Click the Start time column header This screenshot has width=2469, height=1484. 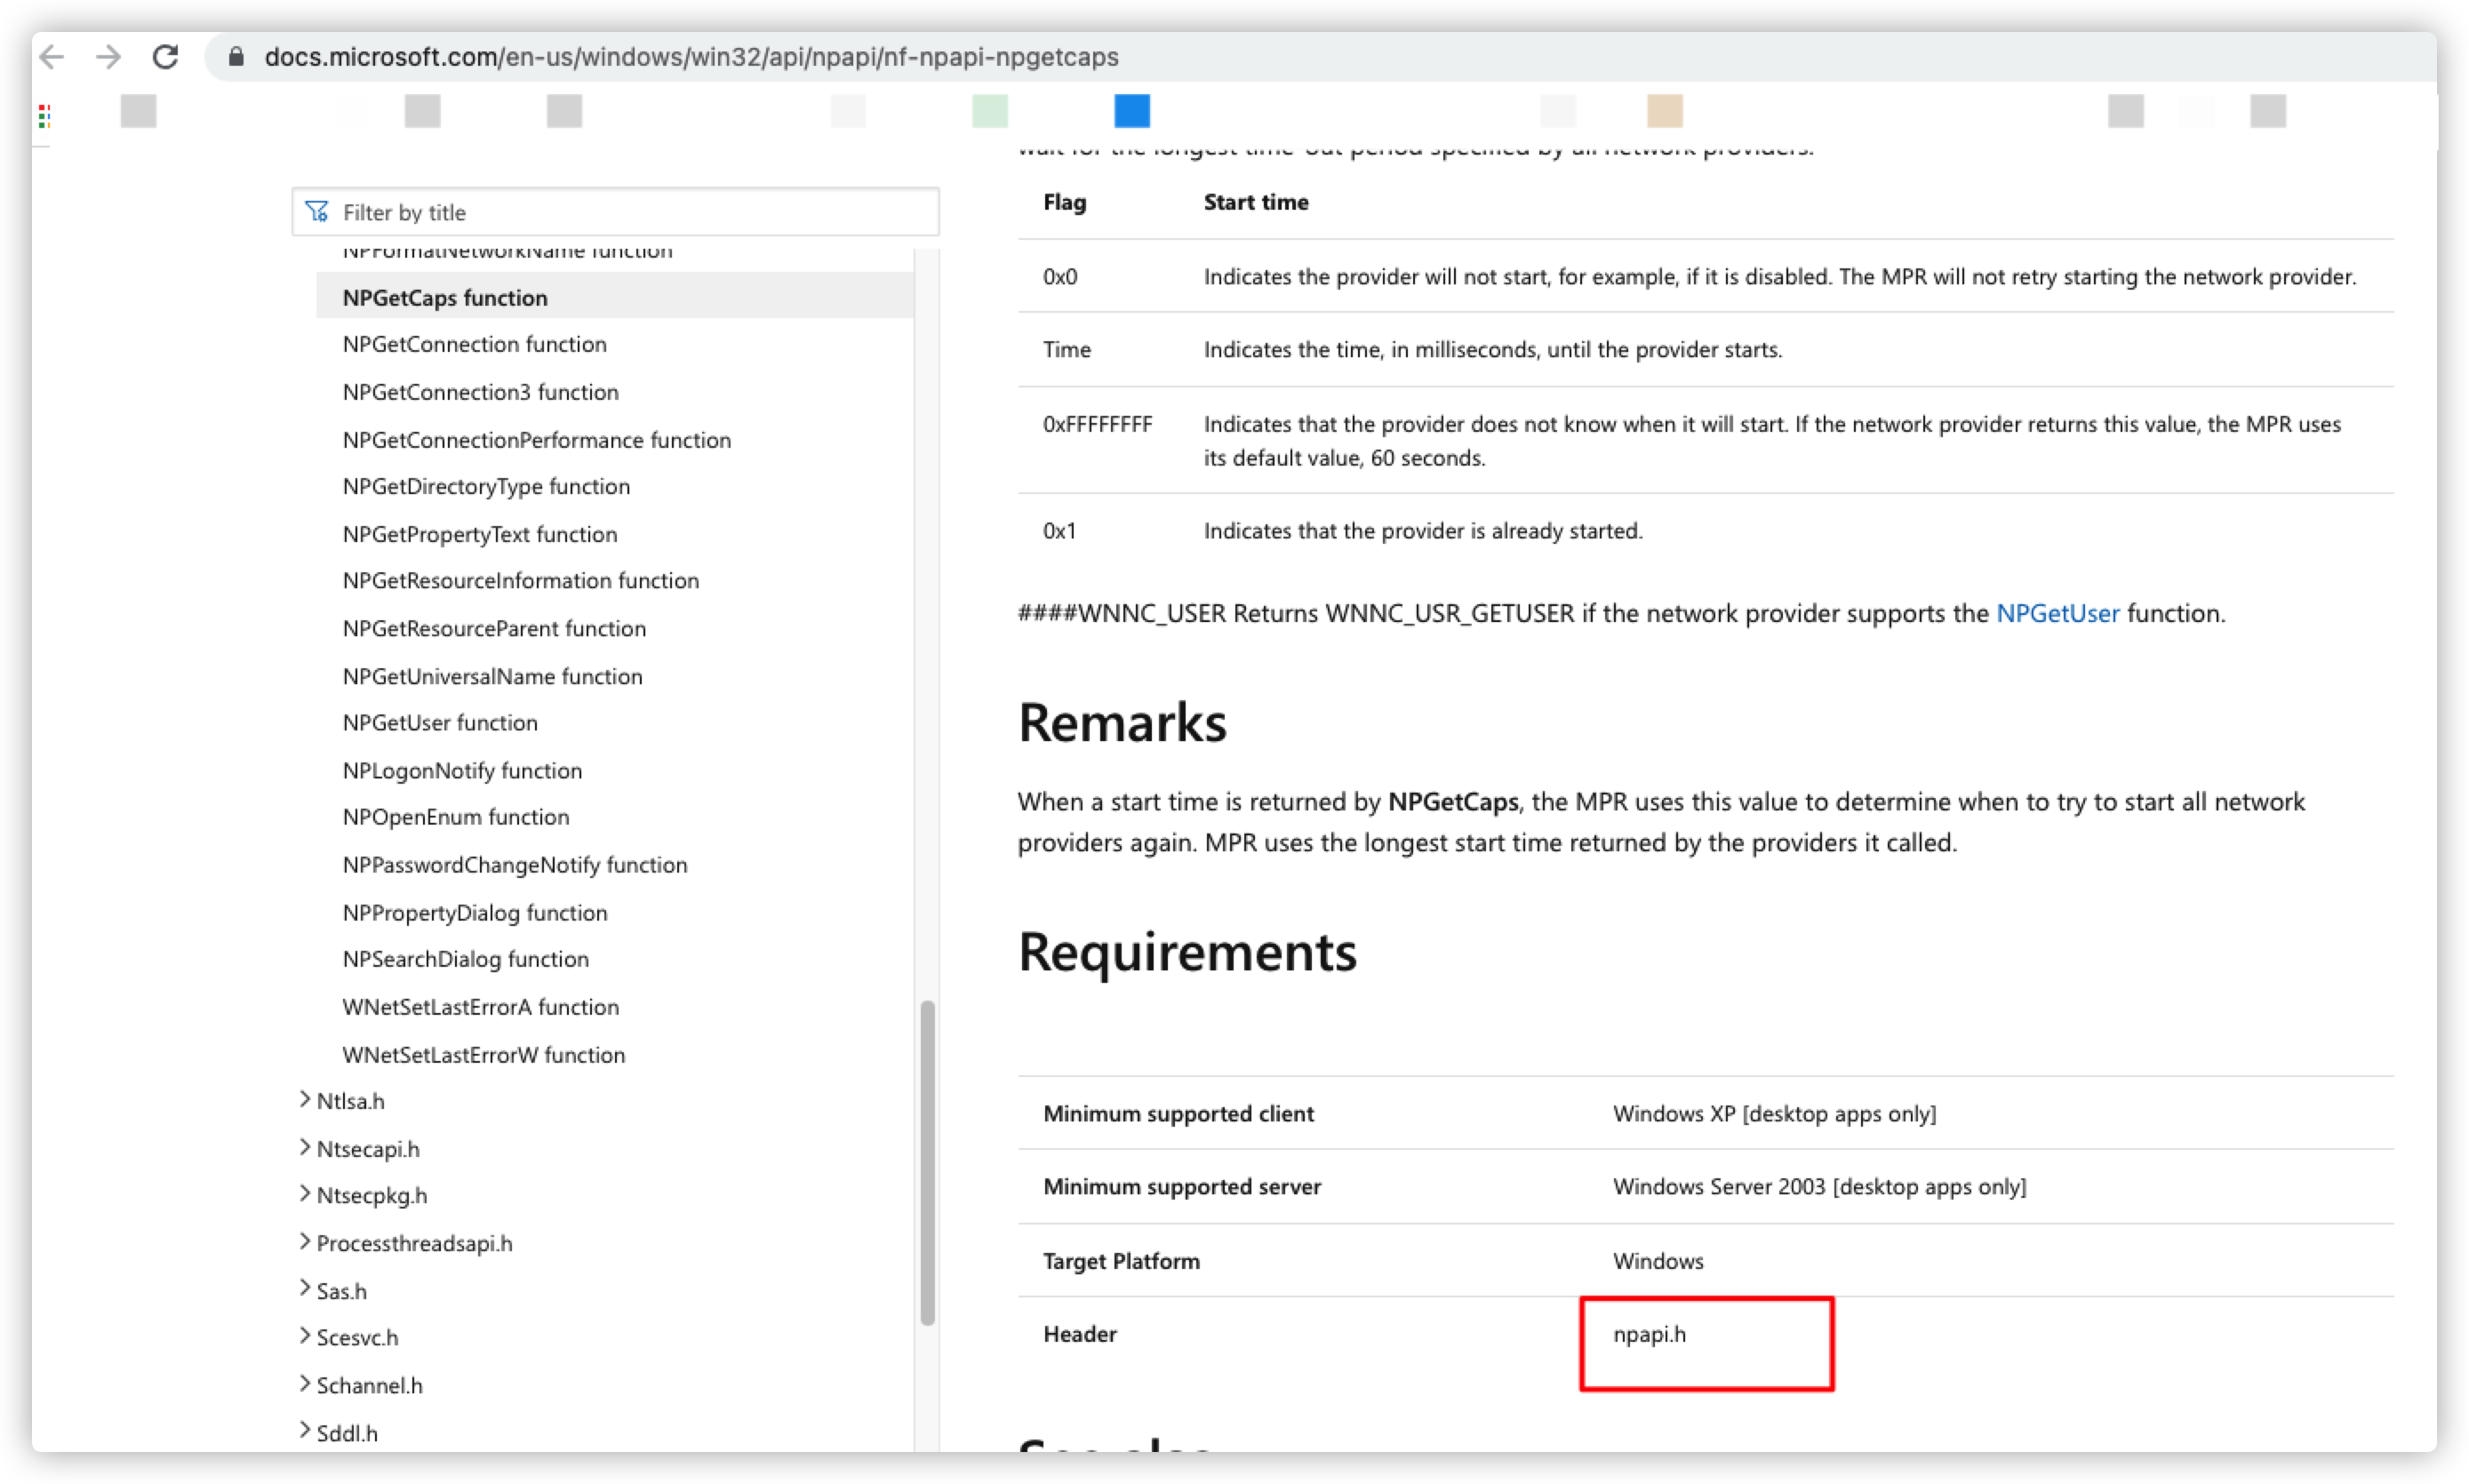1255,202
